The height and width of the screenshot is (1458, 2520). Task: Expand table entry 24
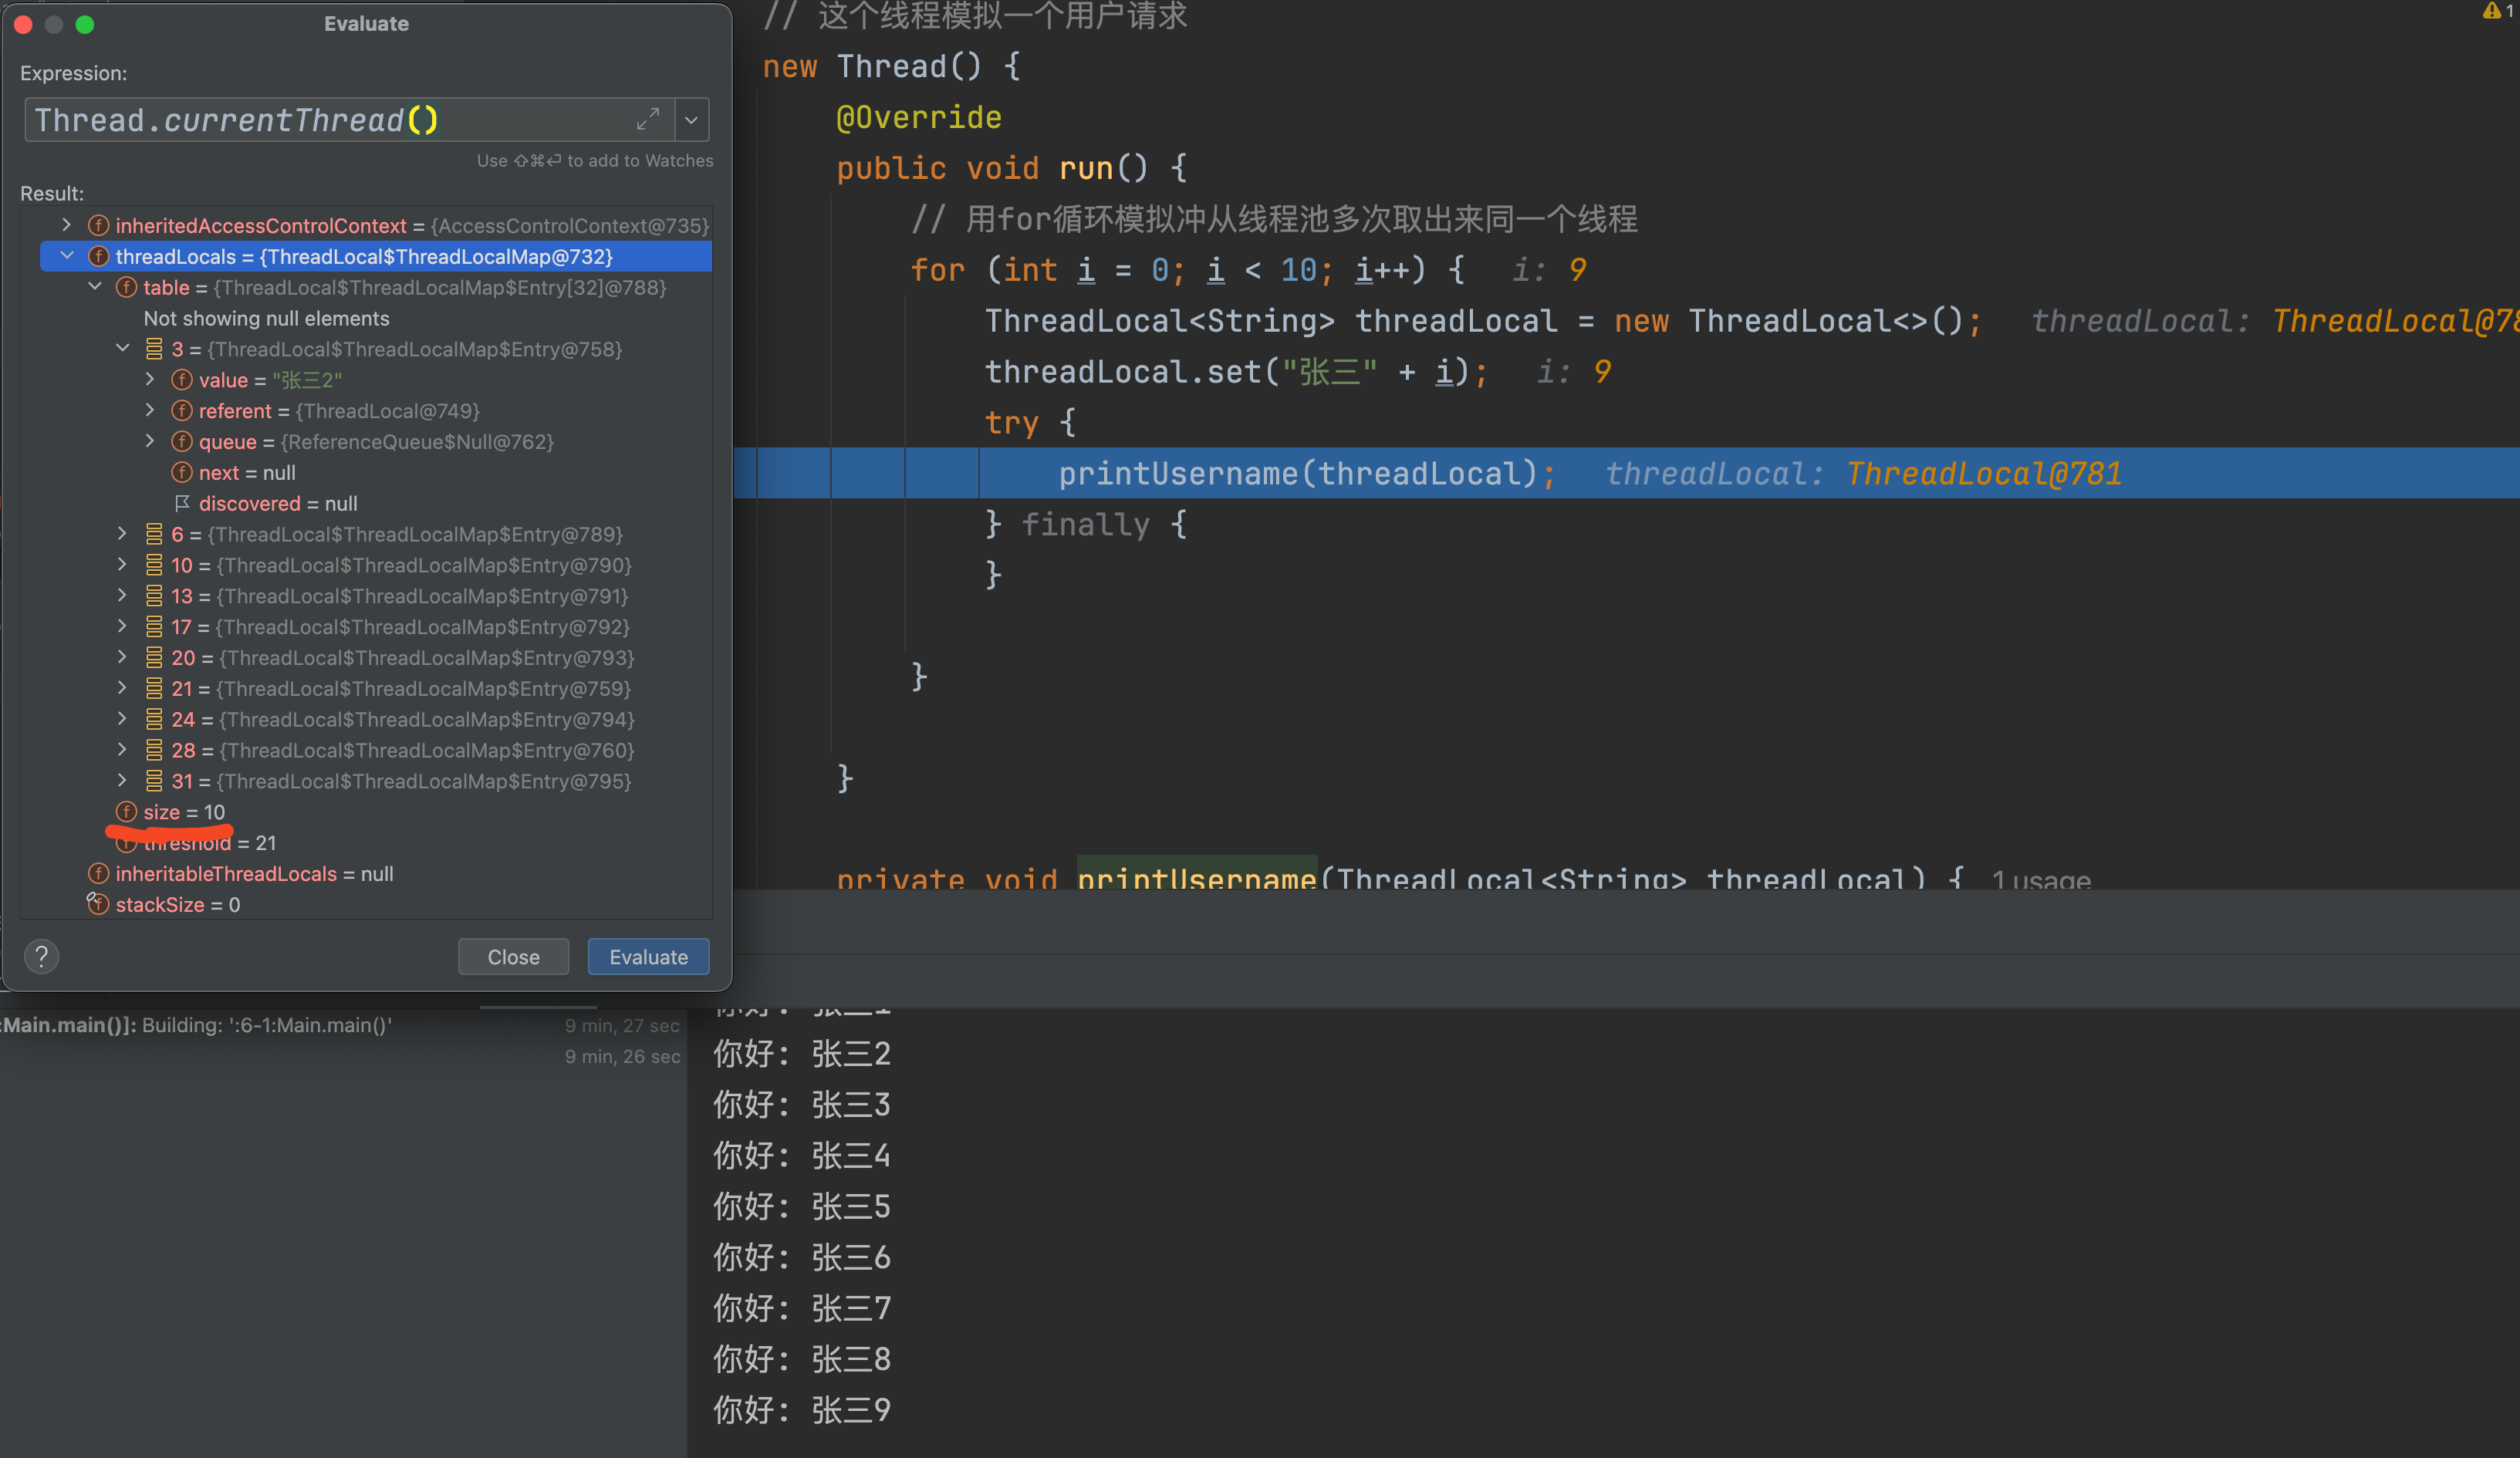pos(122,719)
